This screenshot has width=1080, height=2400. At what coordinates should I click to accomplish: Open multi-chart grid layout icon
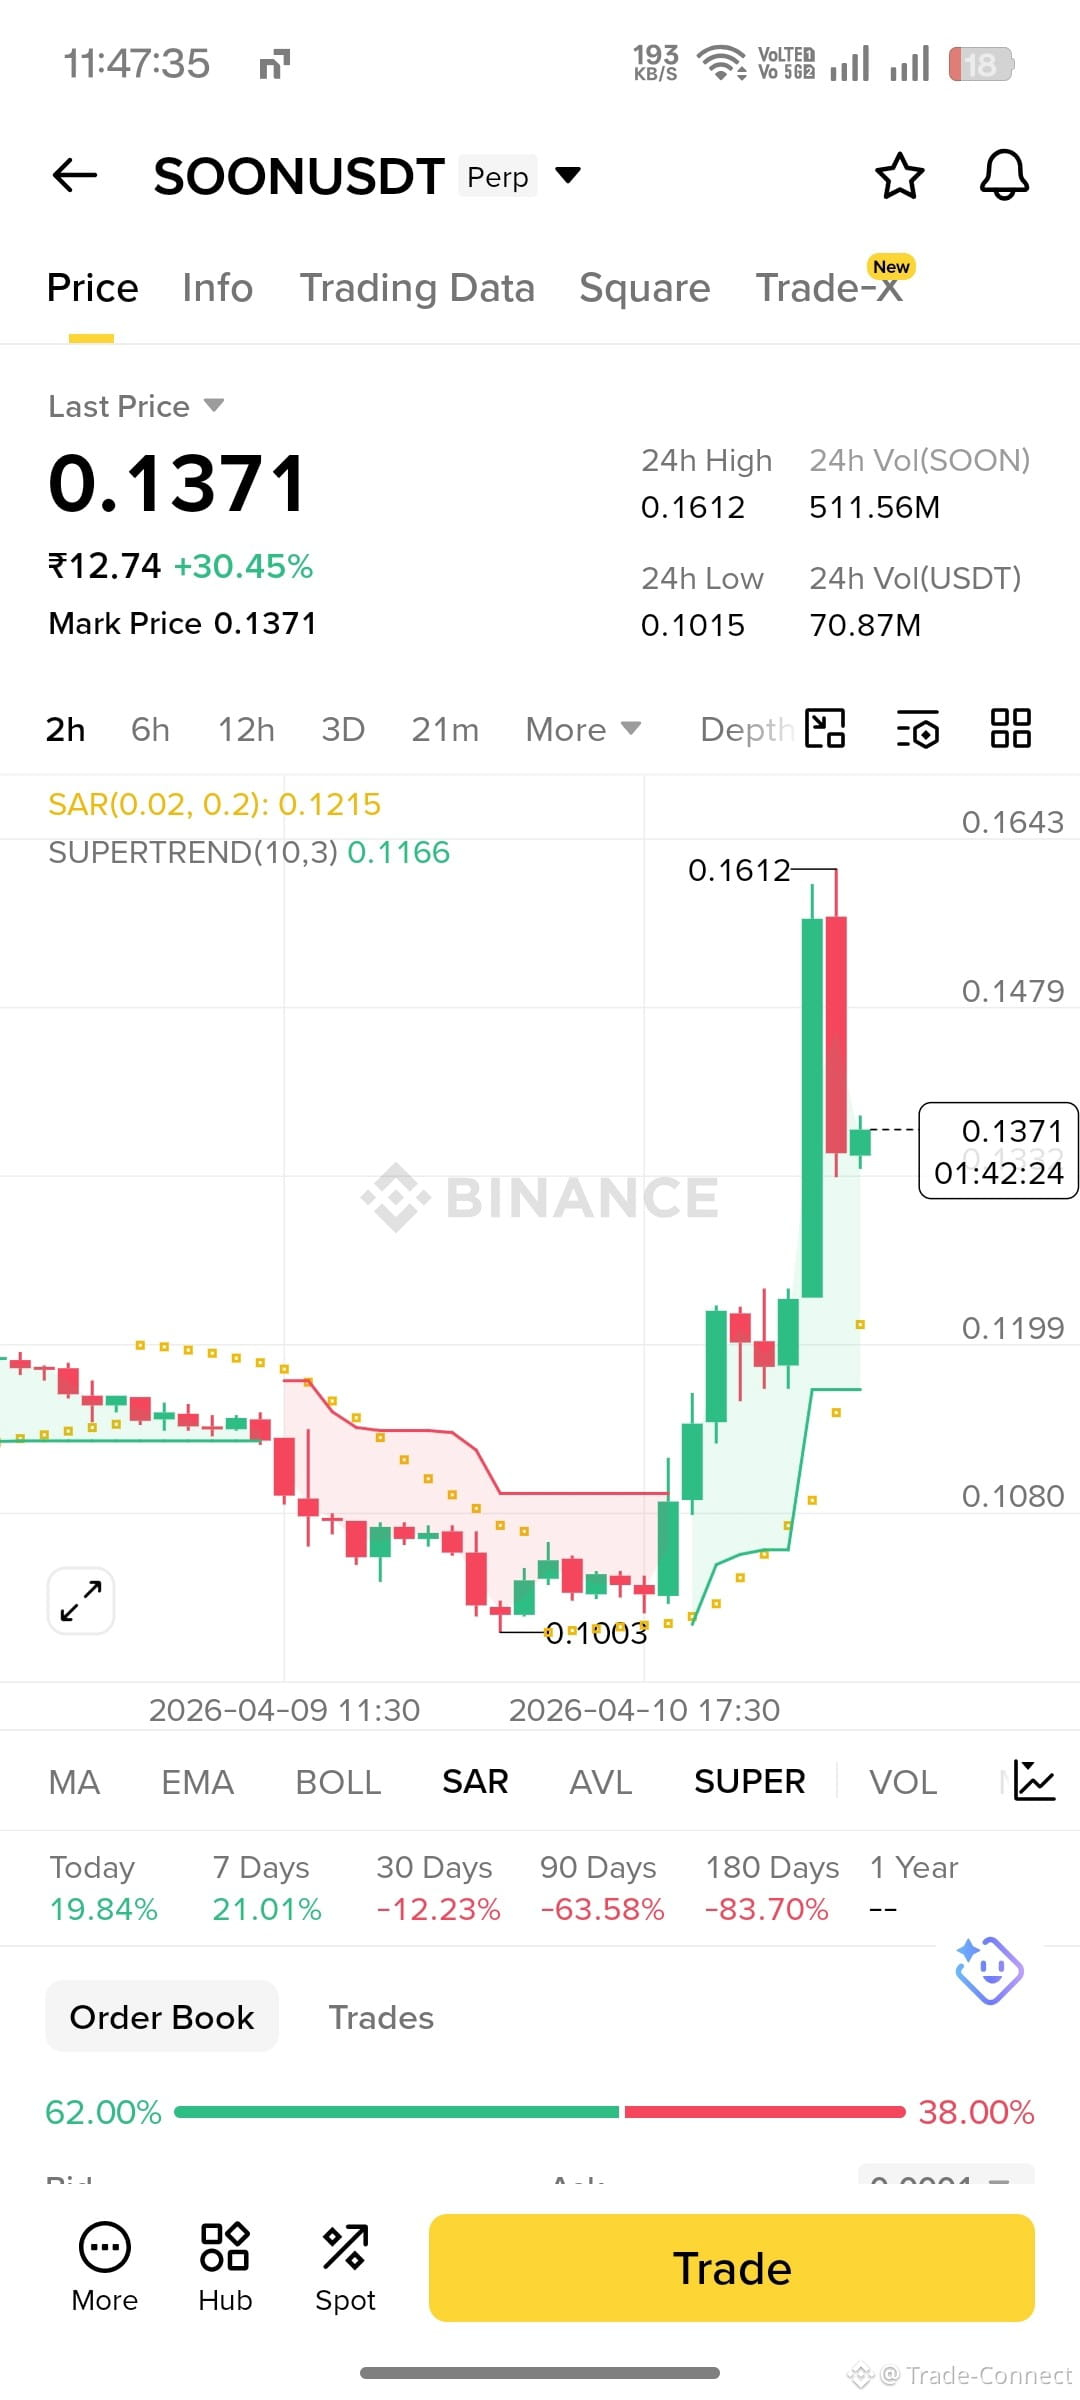point(1010,728)
